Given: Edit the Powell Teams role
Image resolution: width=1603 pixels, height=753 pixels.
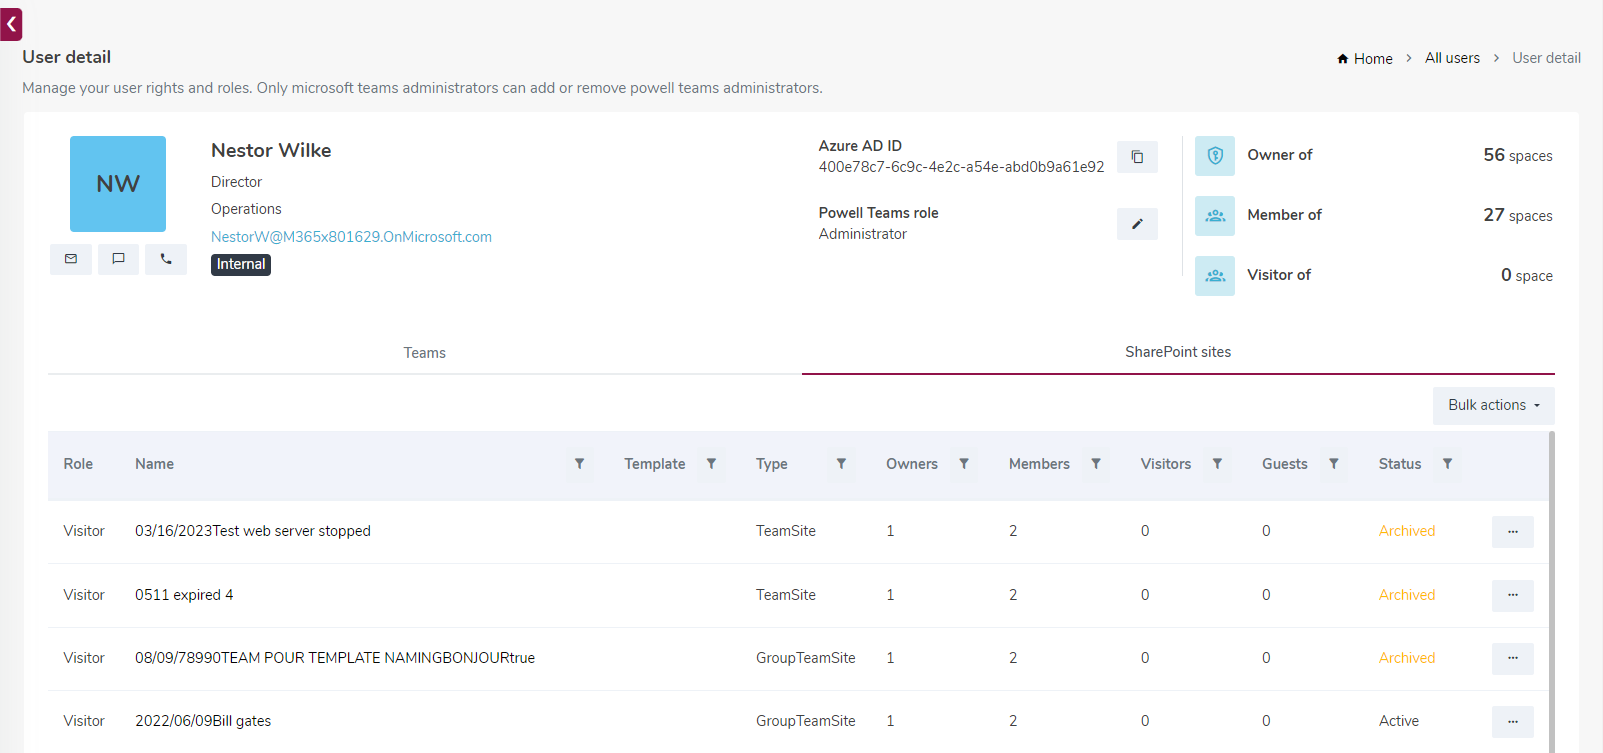Looking at the screenshot, I should pos(1137,224).
